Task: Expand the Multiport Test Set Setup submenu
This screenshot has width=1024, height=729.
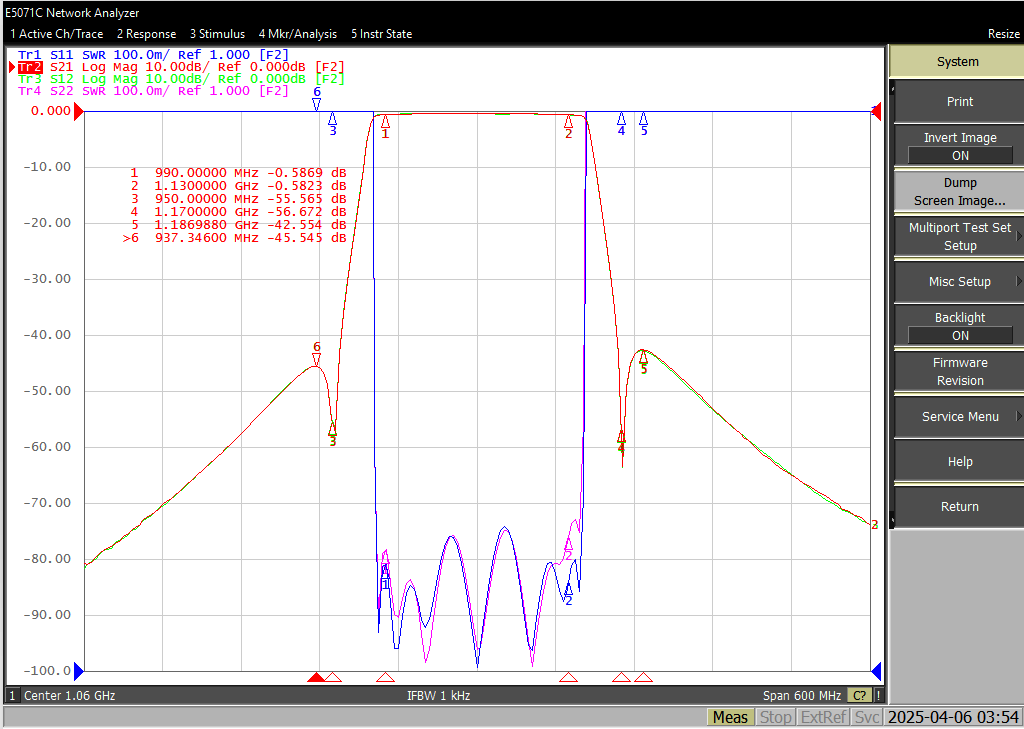Action: pyautogui.click(x=957, y=236)
